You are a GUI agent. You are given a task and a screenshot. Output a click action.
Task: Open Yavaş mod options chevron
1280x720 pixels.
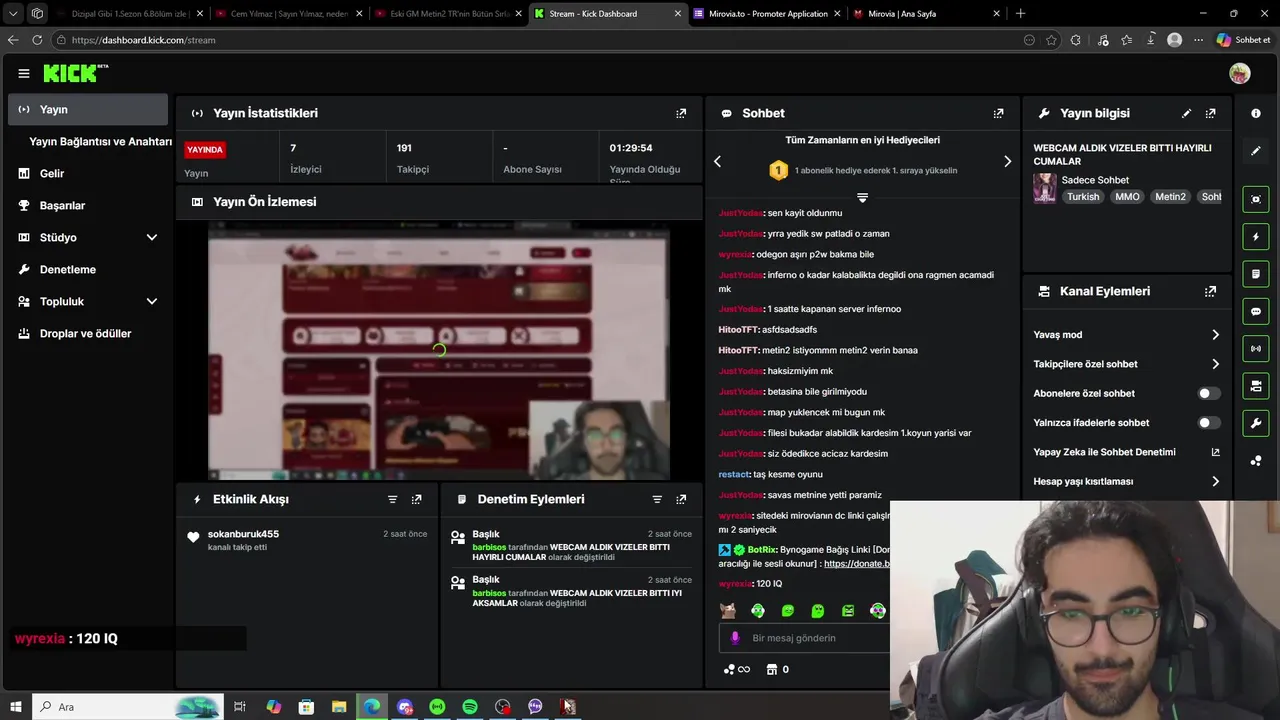click(x=1215, y=335)
